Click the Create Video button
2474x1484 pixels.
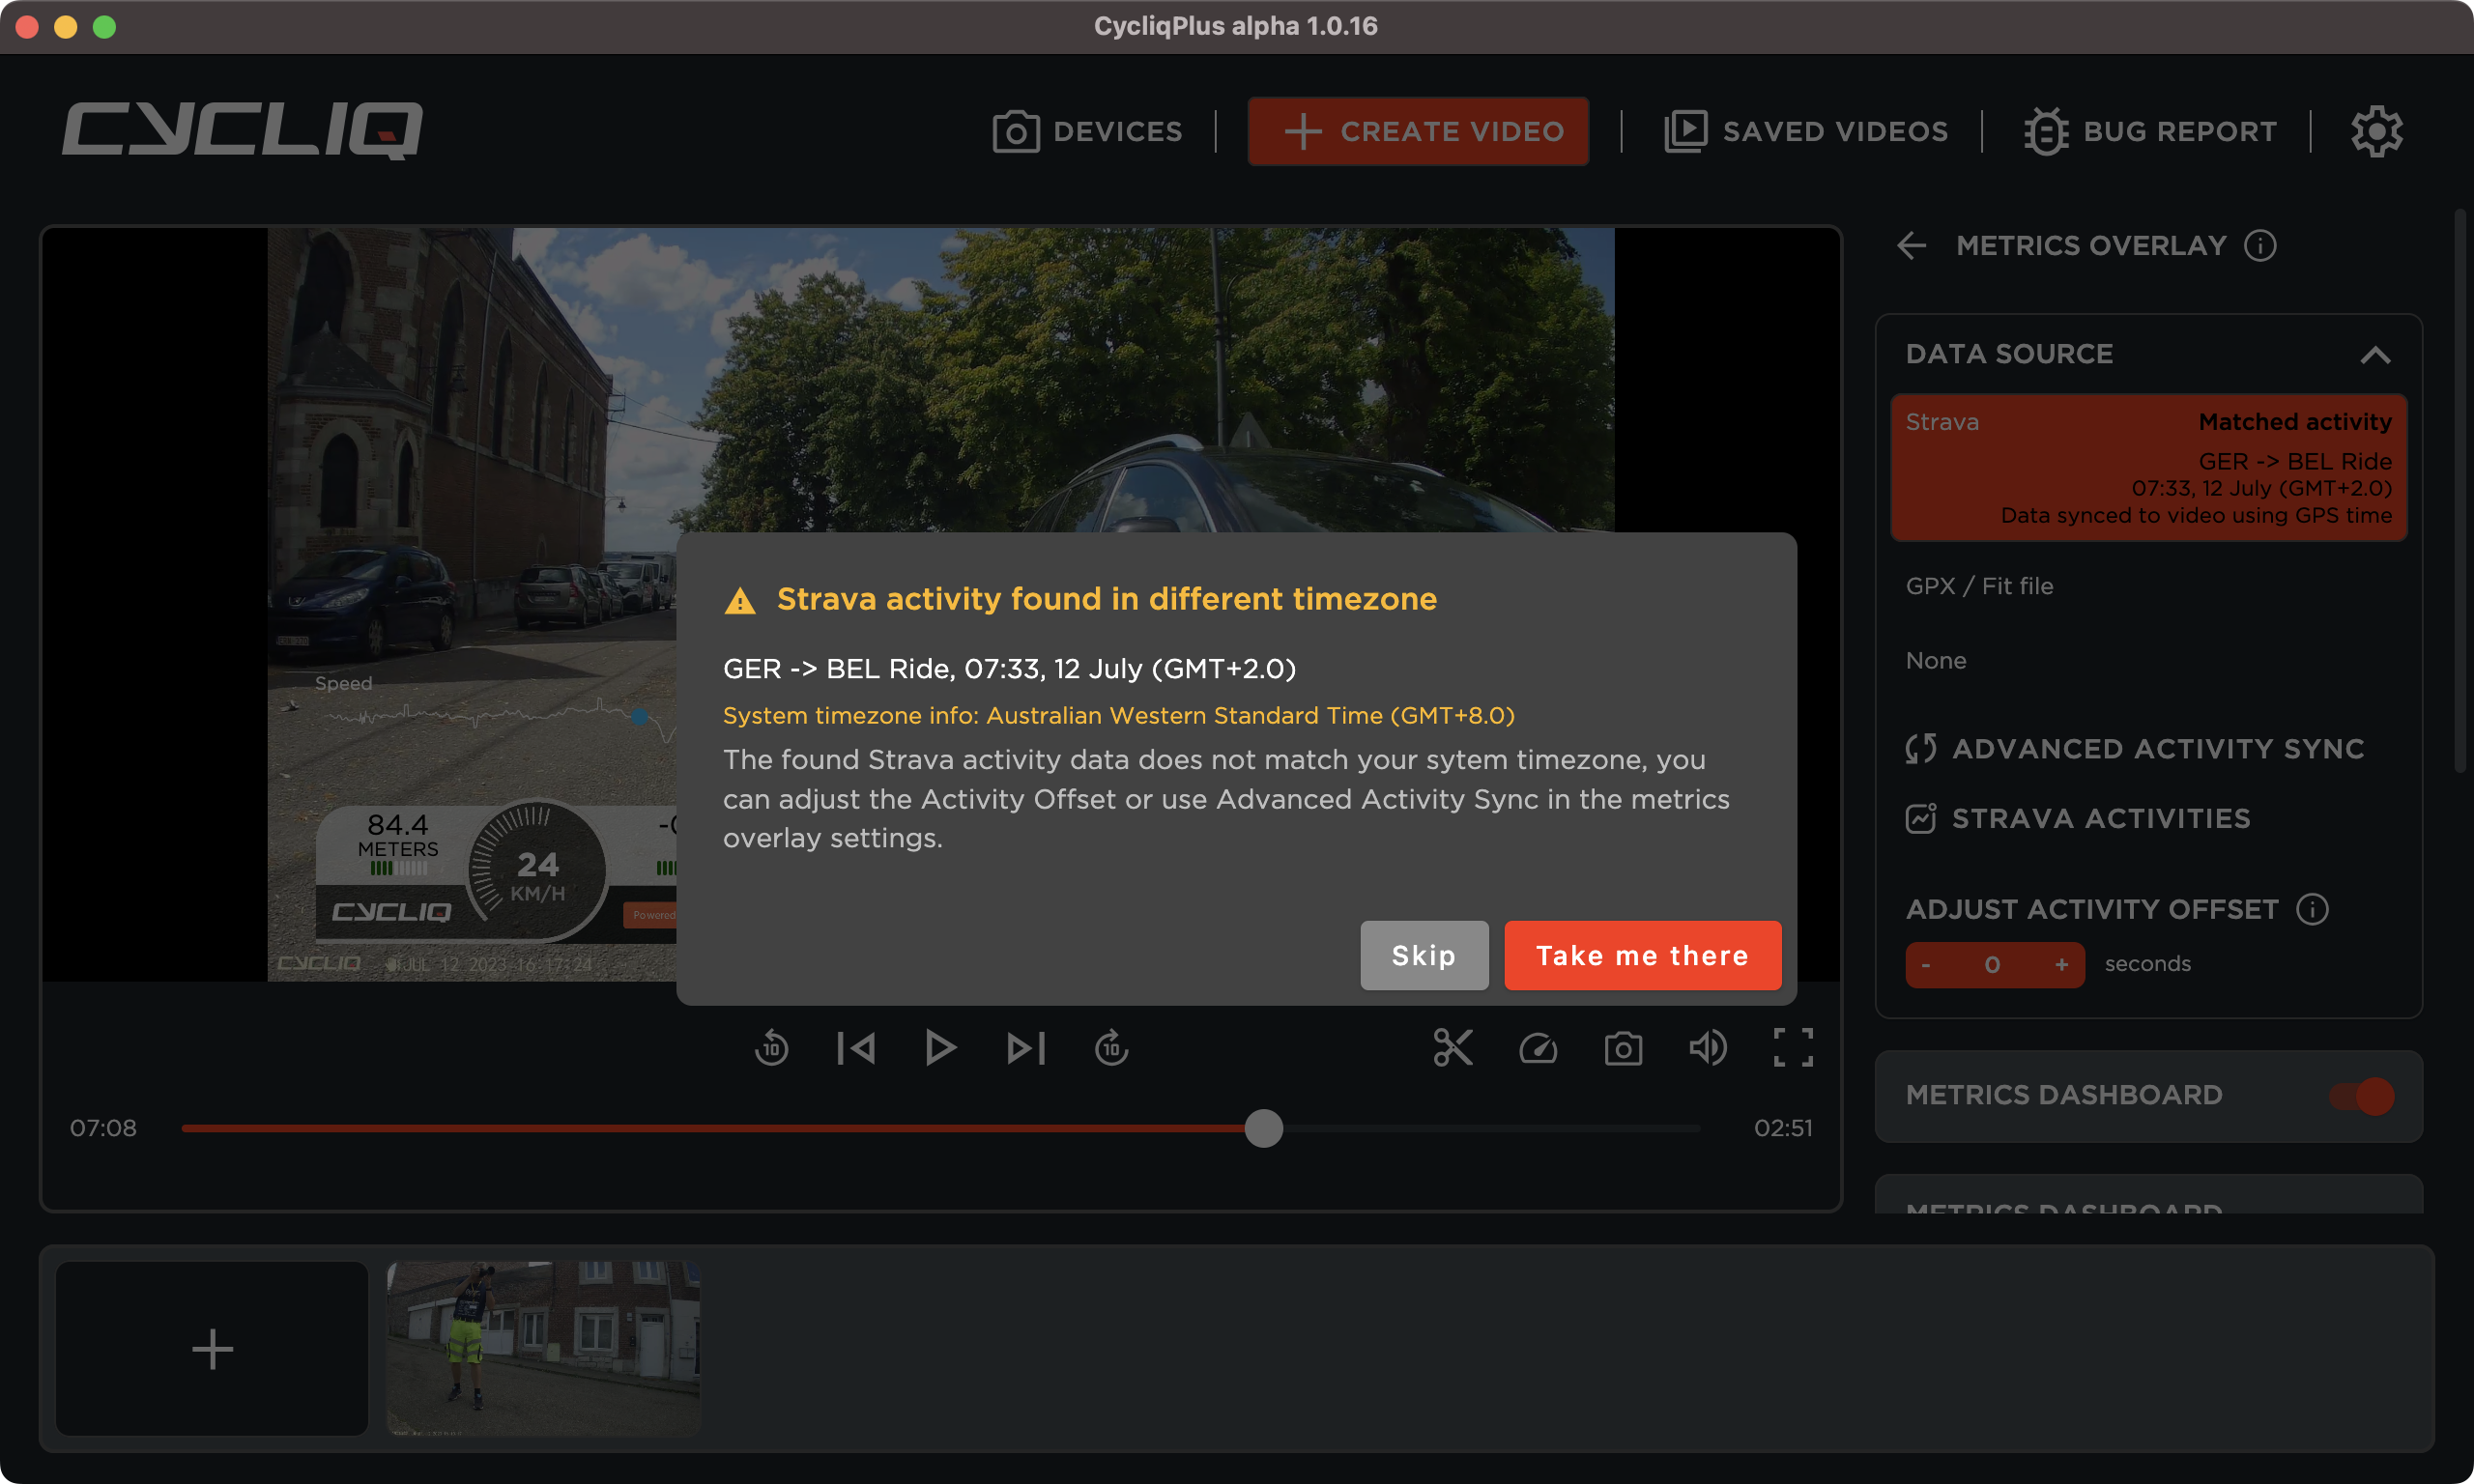[x=1418, y=131]
